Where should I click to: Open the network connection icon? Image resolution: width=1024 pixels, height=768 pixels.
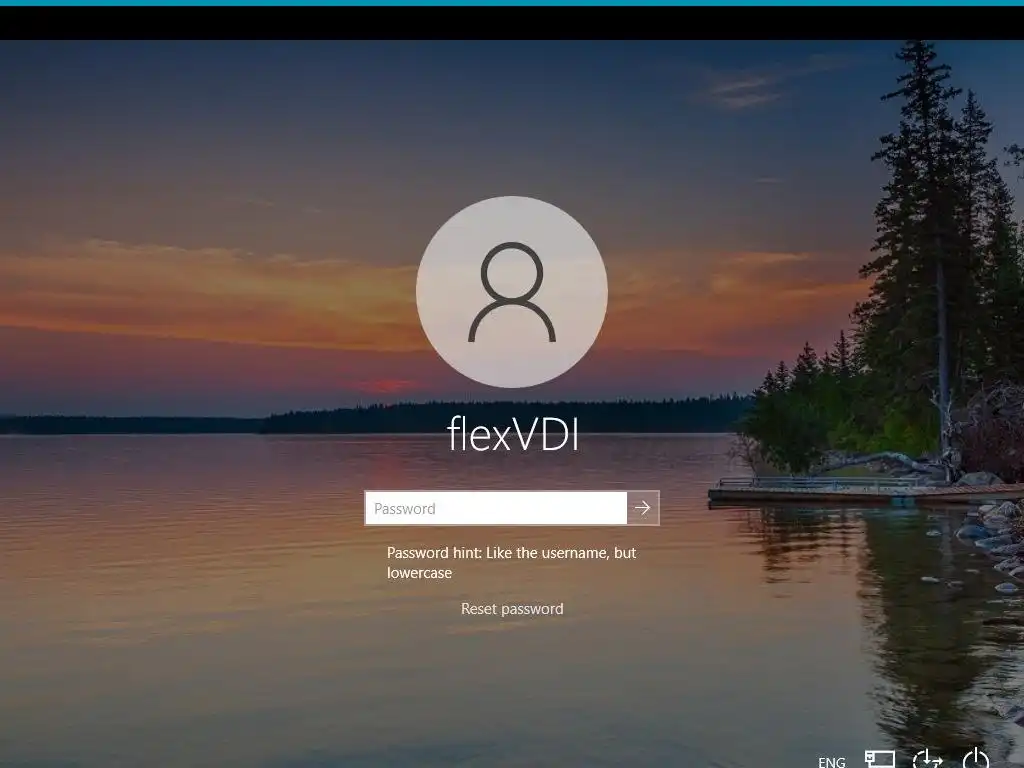(880, 760)
